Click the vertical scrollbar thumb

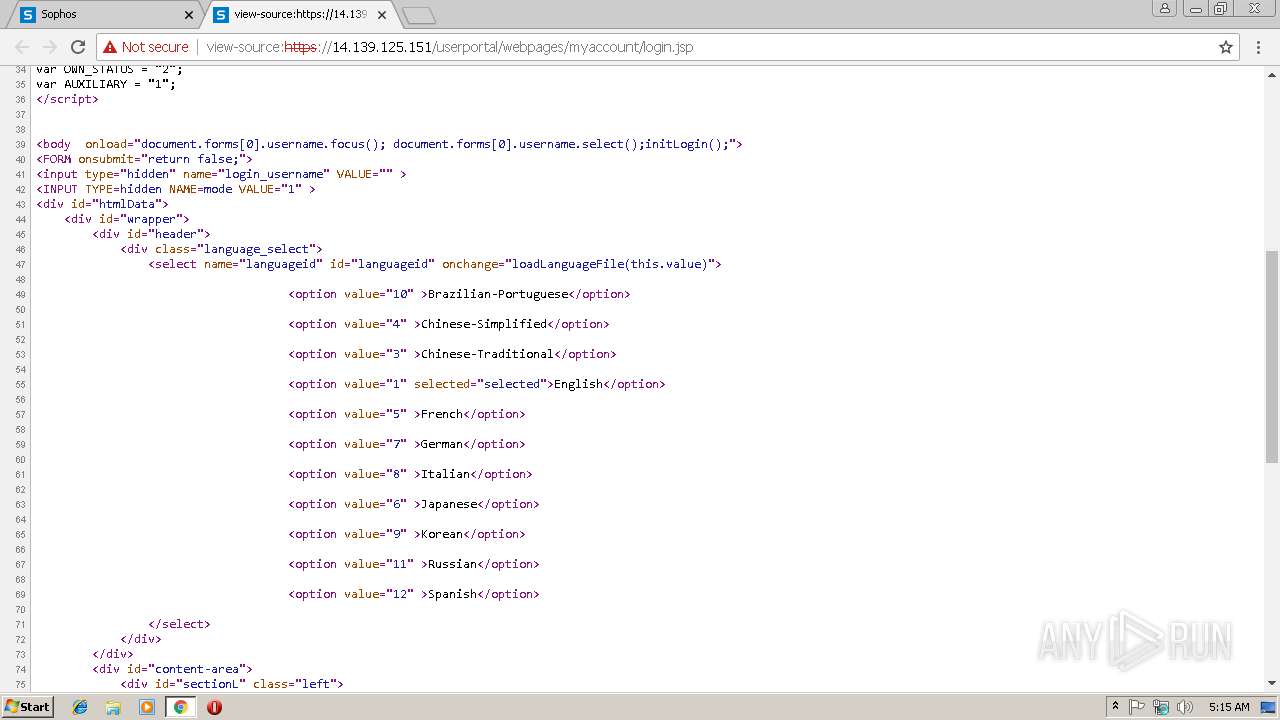point(1272,355)
